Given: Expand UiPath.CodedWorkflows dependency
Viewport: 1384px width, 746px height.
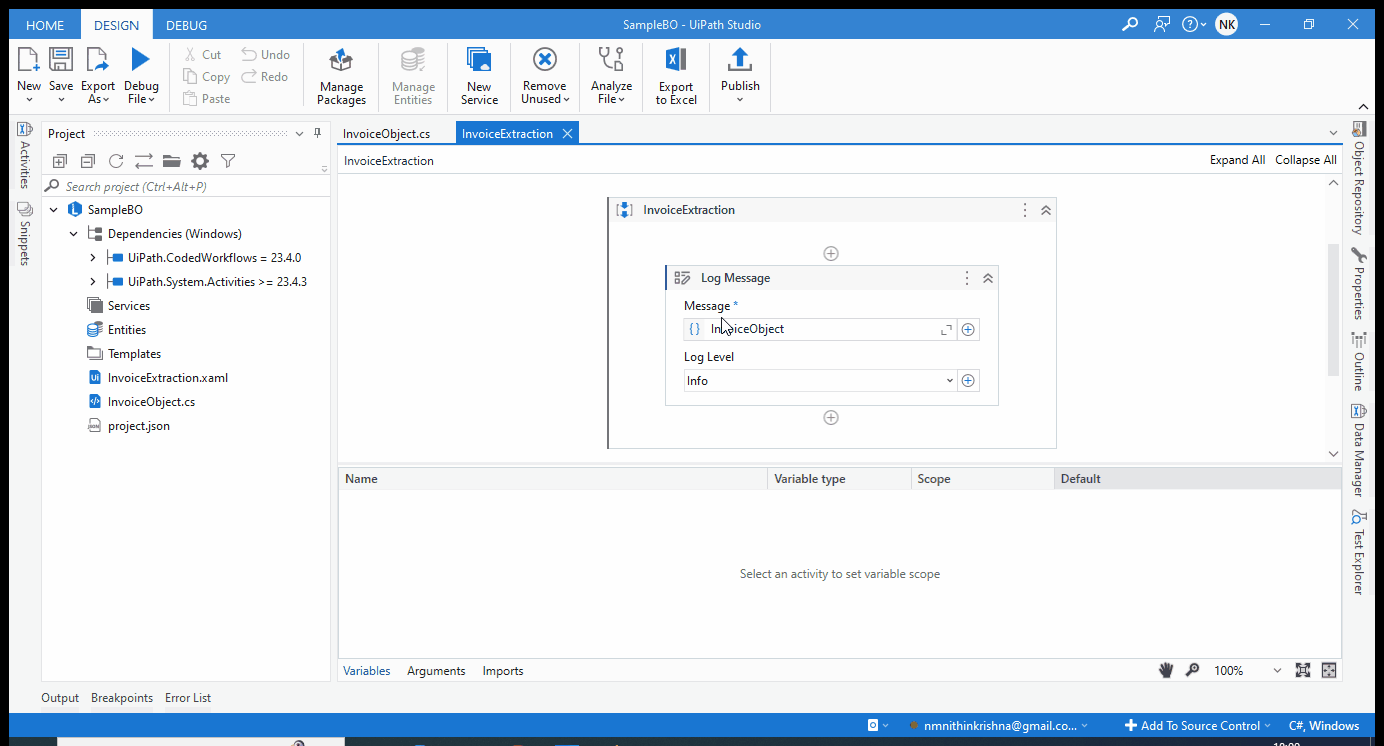Looking at the screenshot, I should point(93,258).
